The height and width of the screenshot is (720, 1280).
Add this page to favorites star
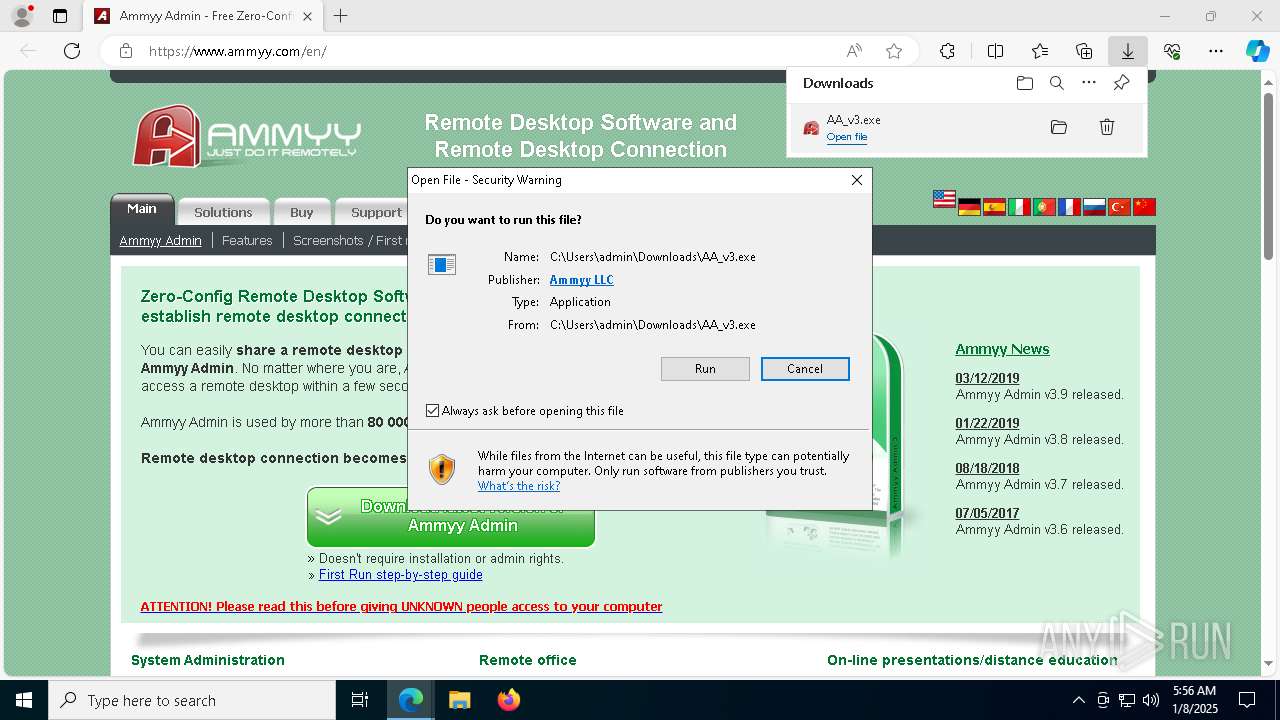point(894,51)
